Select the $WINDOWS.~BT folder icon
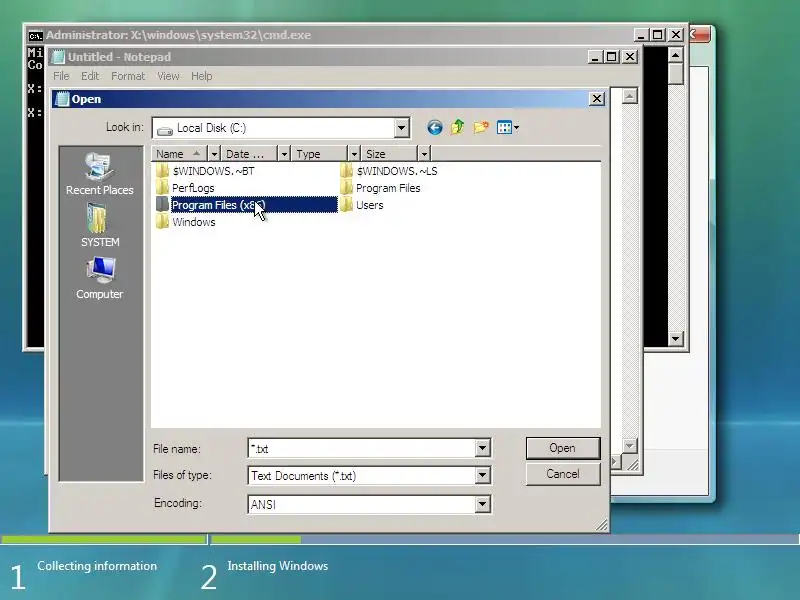 (162, 170)
